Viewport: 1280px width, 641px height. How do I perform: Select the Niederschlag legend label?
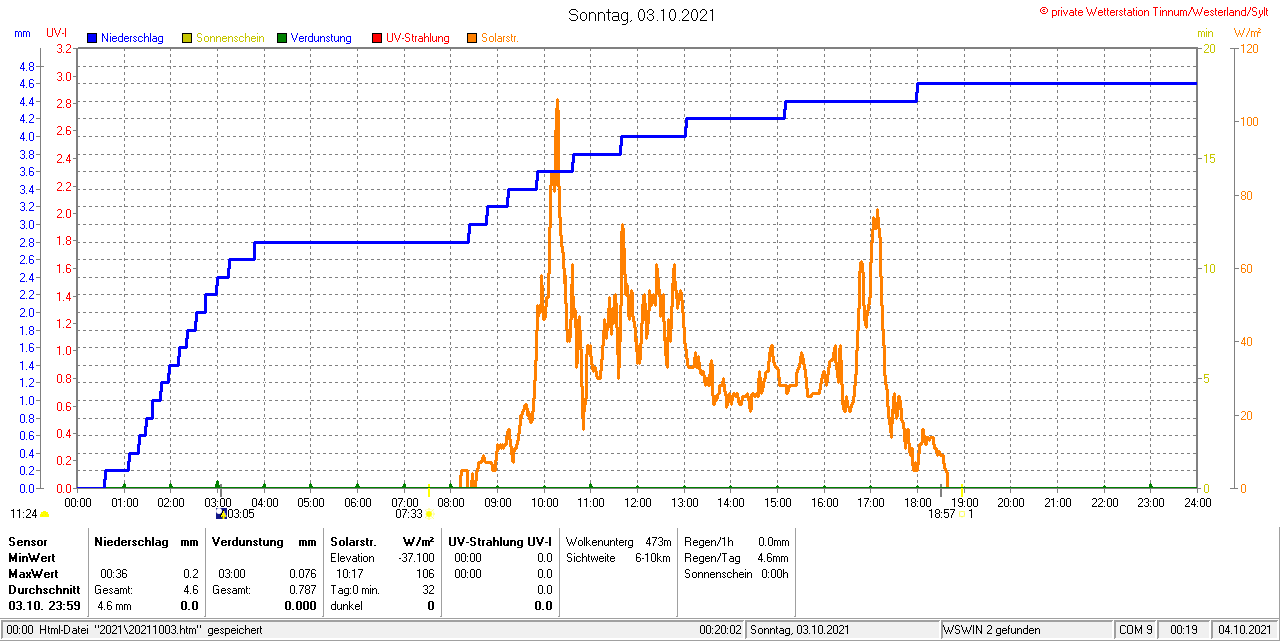point(132,38)
